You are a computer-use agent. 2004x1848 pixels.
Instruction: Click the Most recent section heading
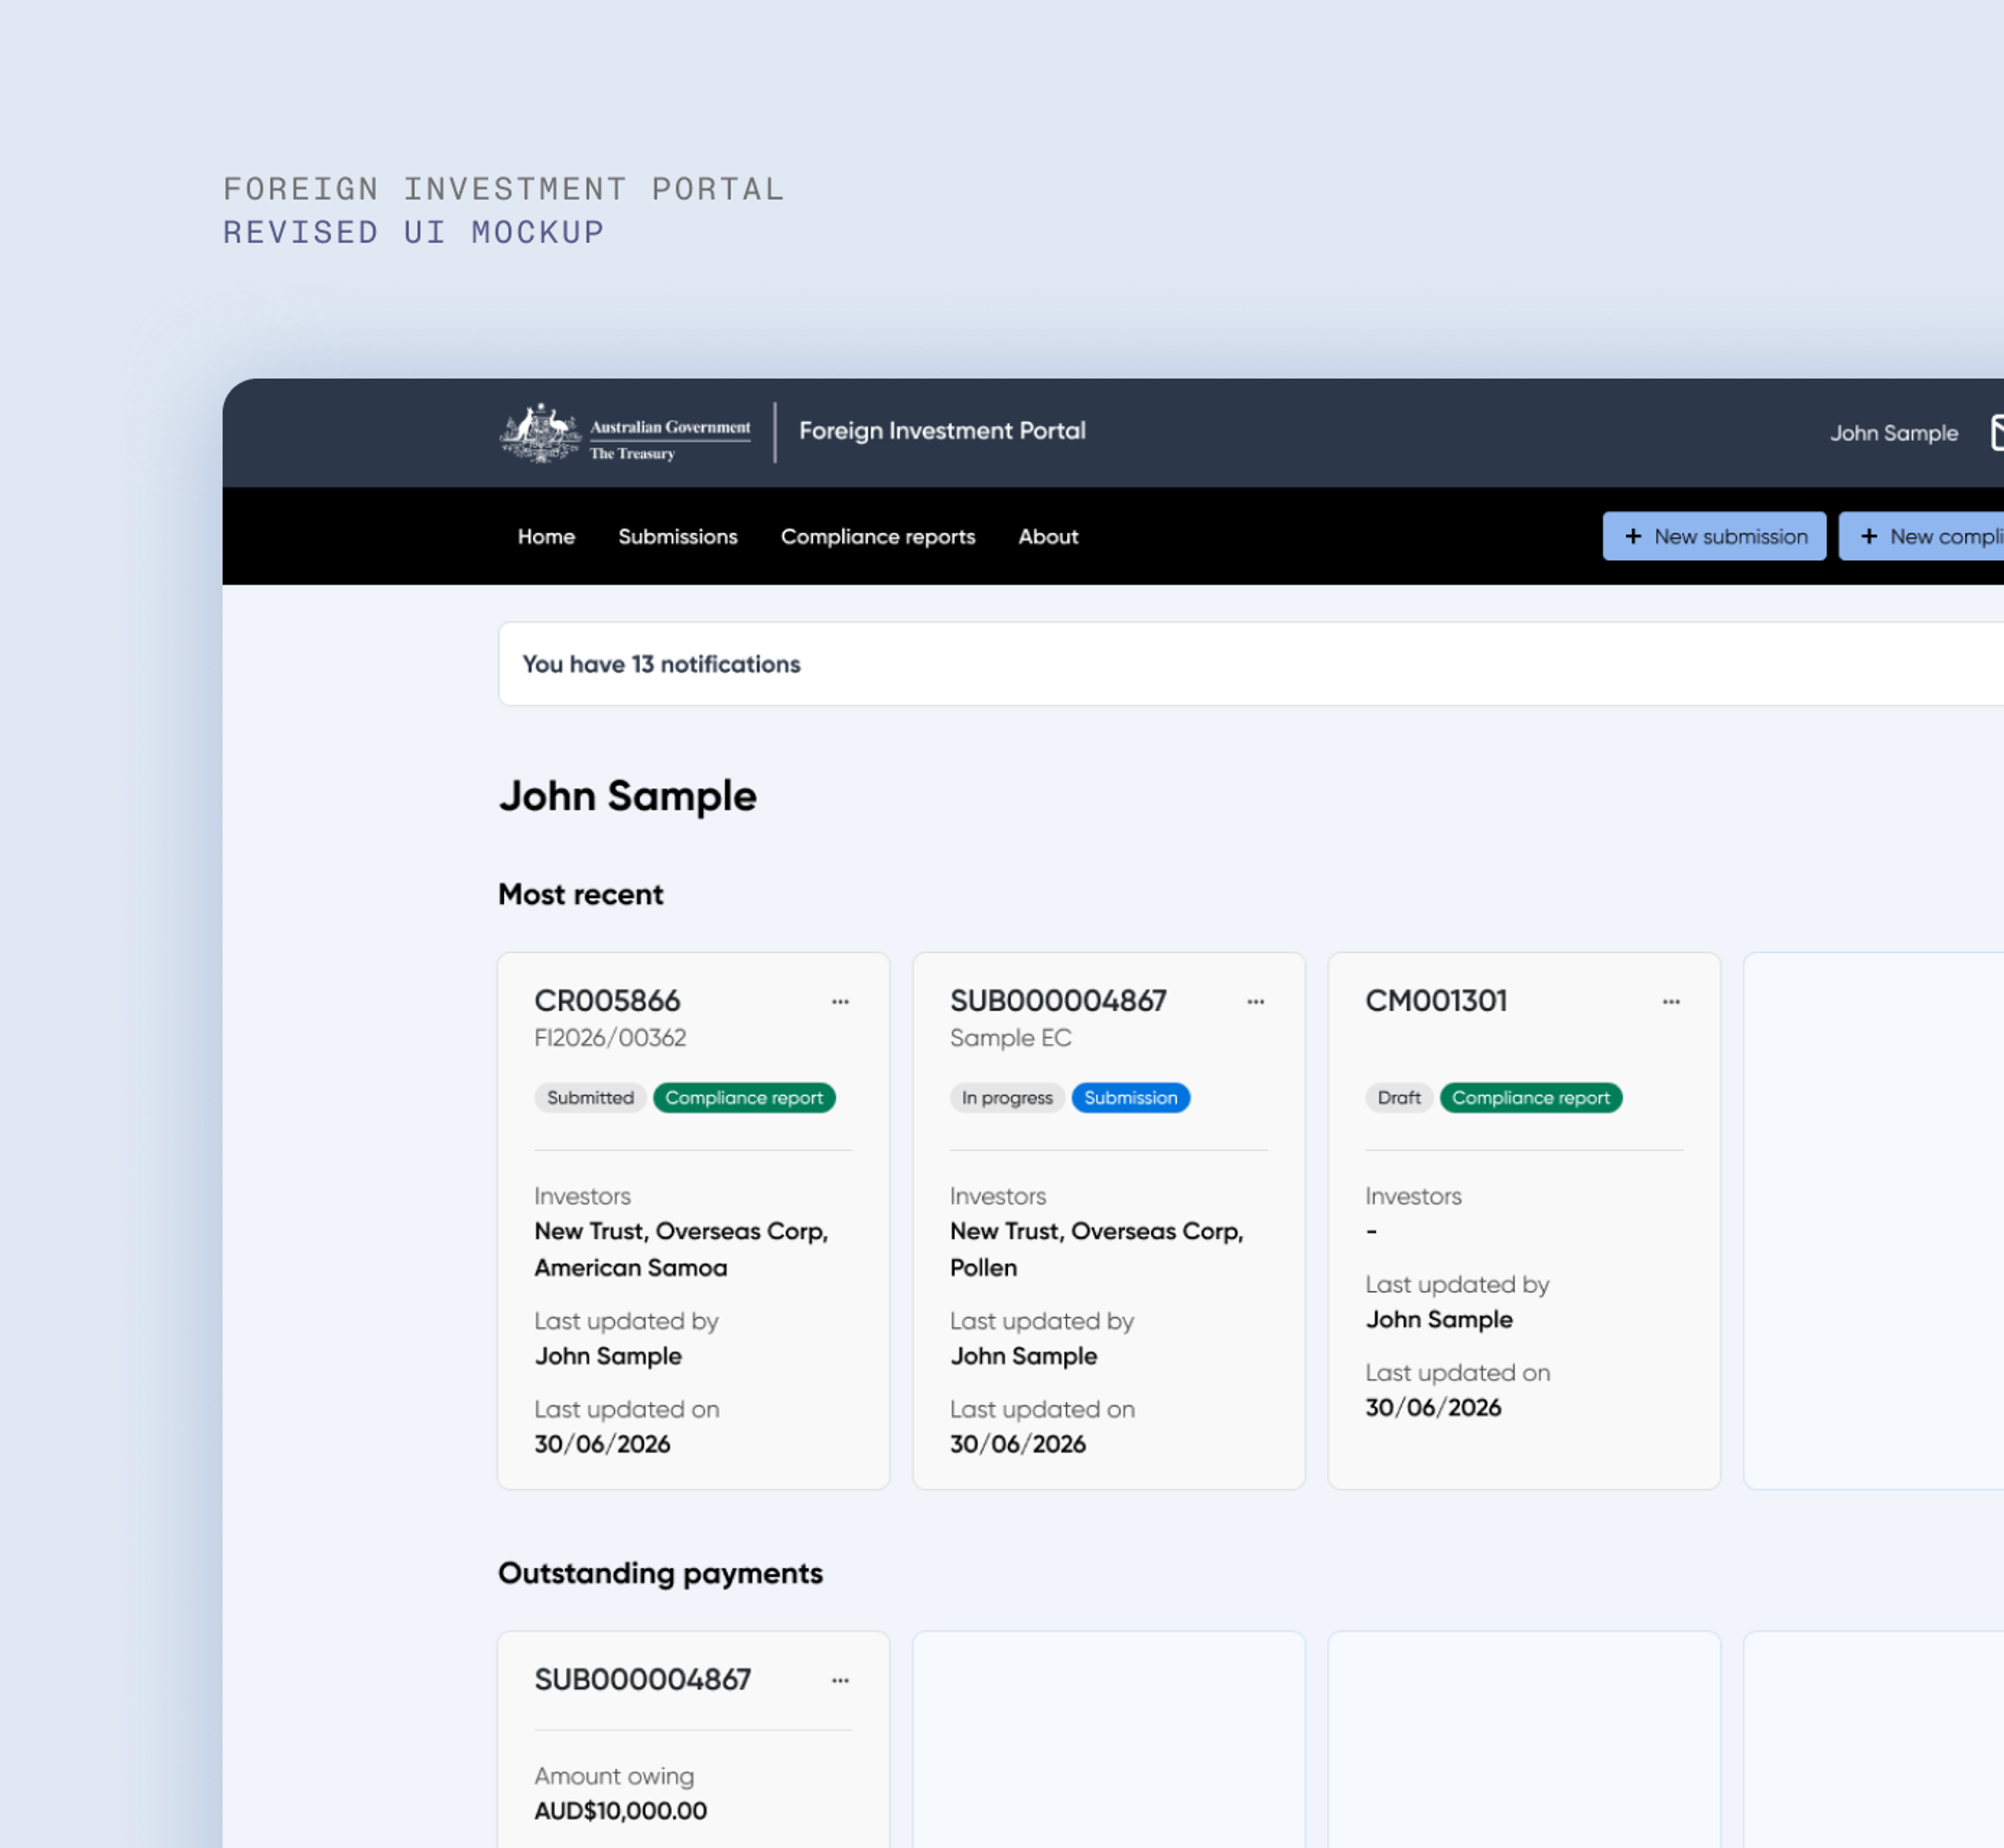pos(581,895)
